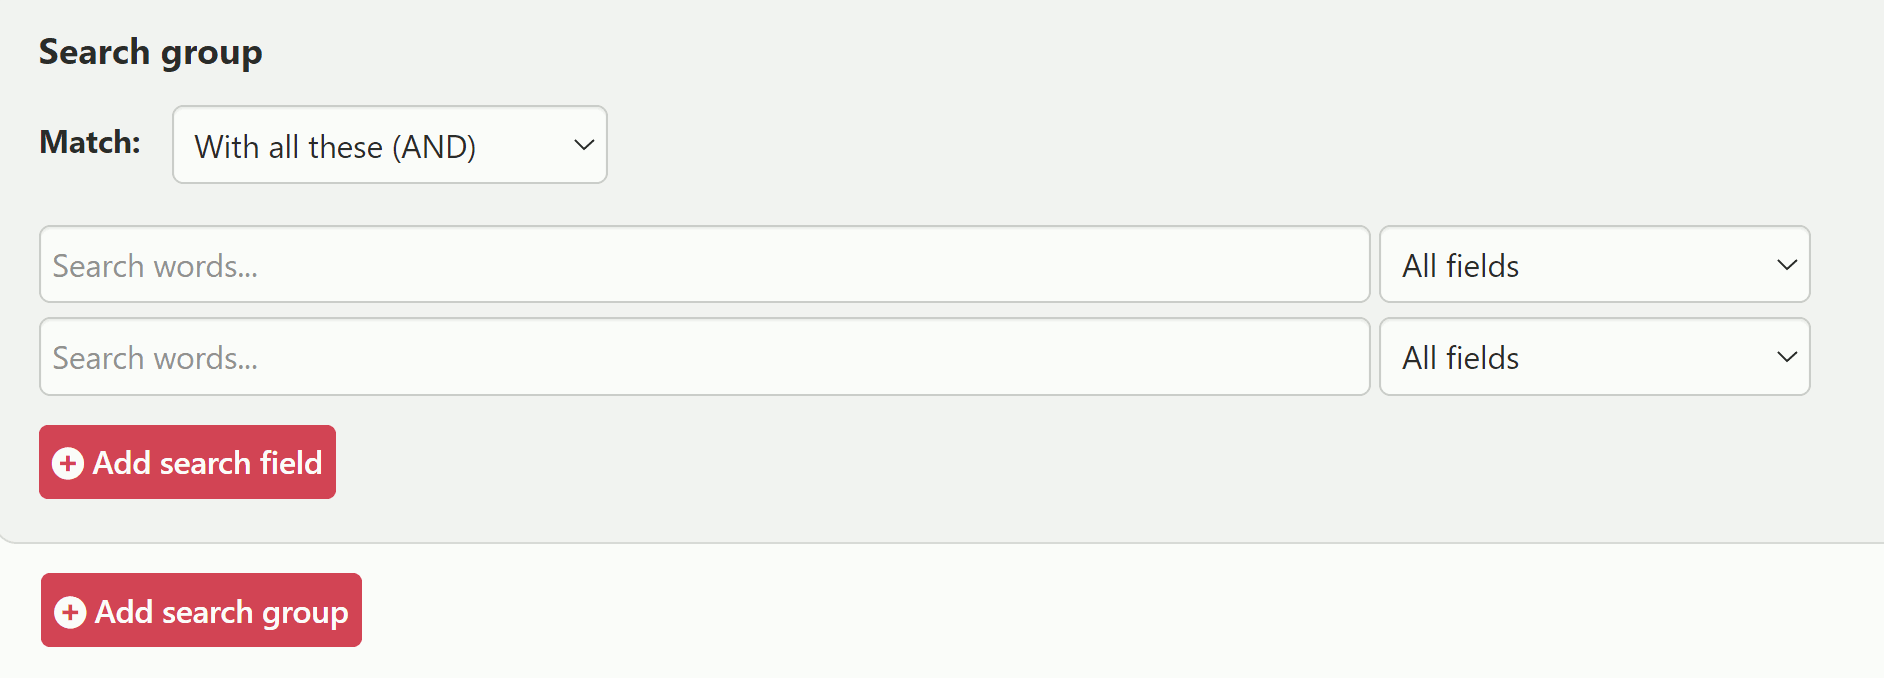This screenshot has height=678, width=1884.
Task: Open the Match type dropdown
Action: (x=389, y=145)
